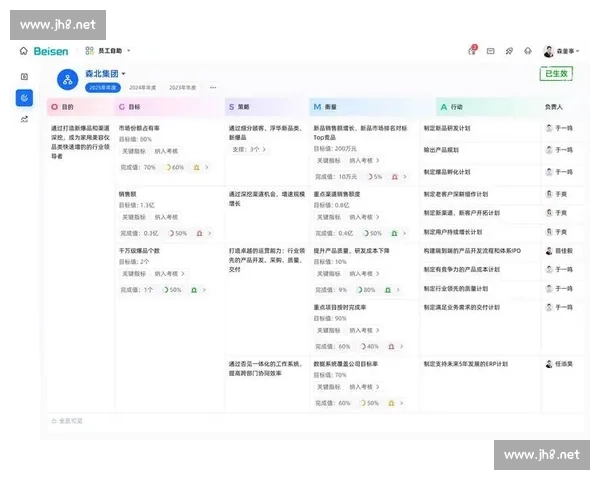Click the rocket icon in top bar
This screenshot has height=480, width=600.
509,51
